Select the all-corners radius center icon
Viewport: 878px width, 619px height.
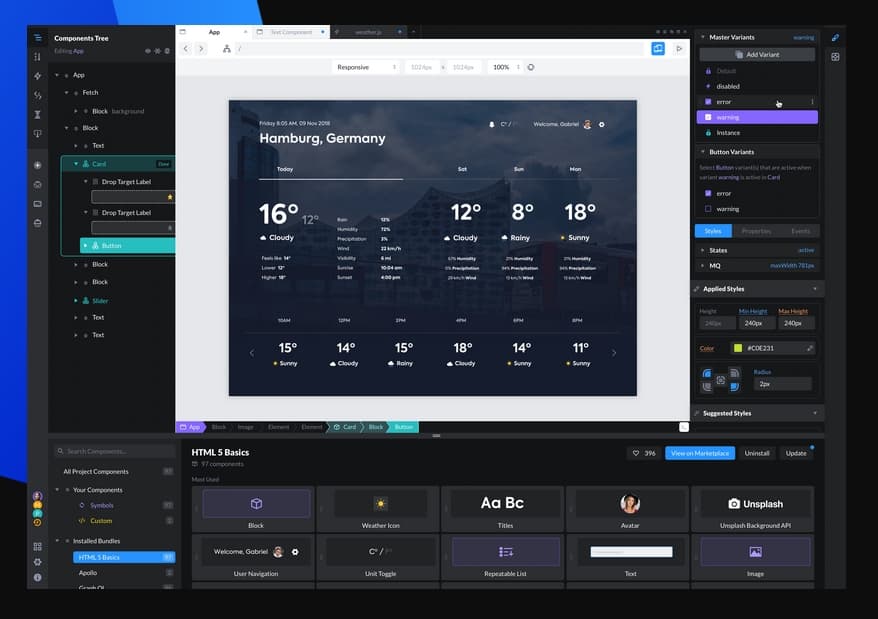point(721,380)
